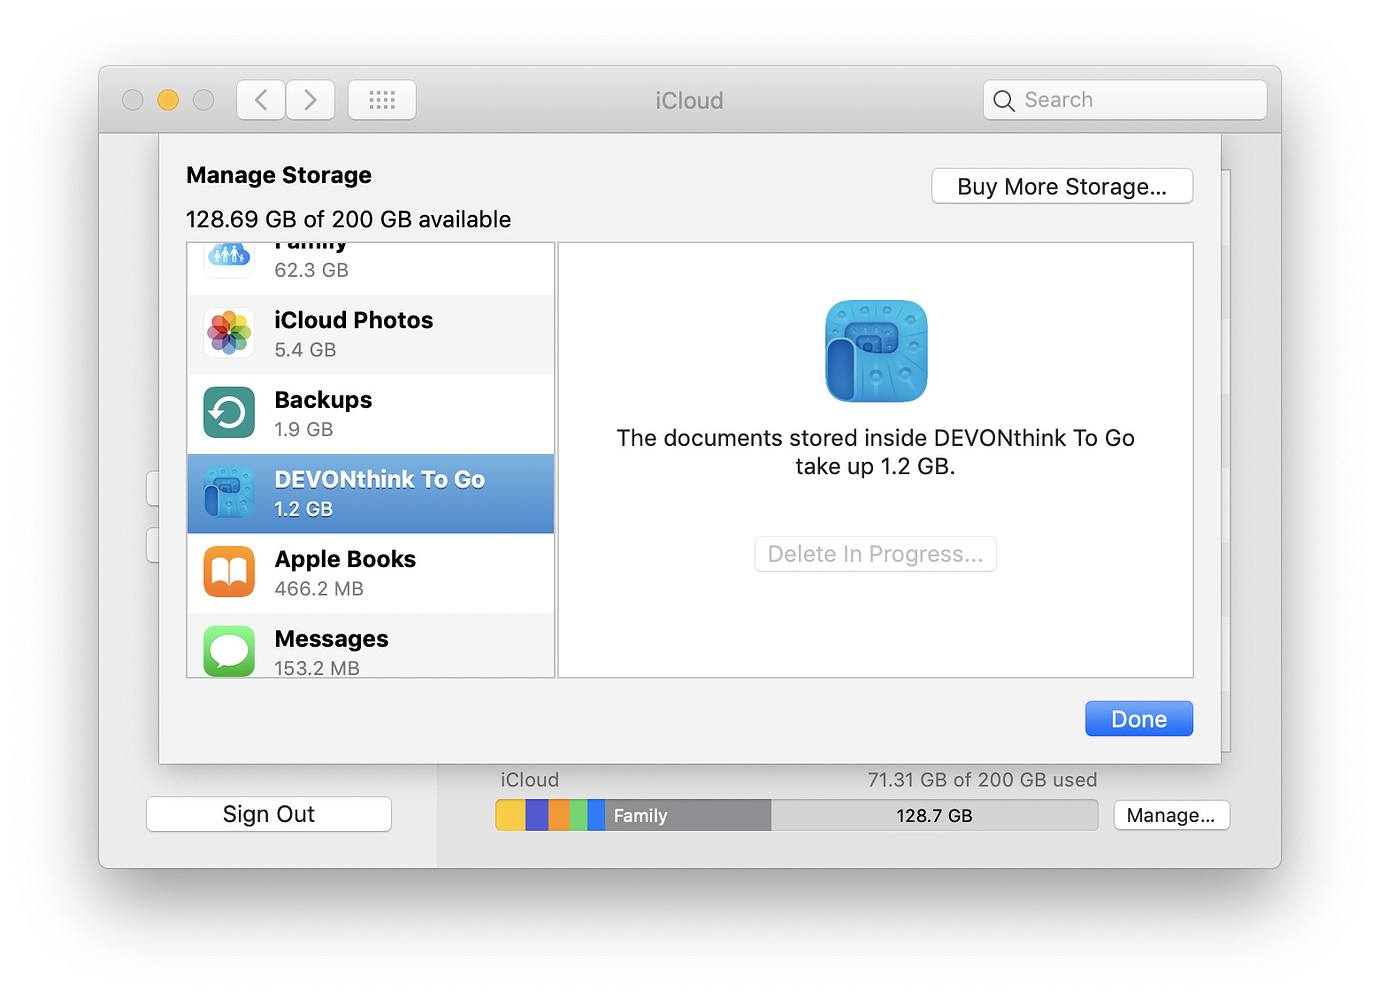Viewport: 1380px width, 998px height.
Task: Click the yellow segment of storage bar
Action: (x=511, y=815)
